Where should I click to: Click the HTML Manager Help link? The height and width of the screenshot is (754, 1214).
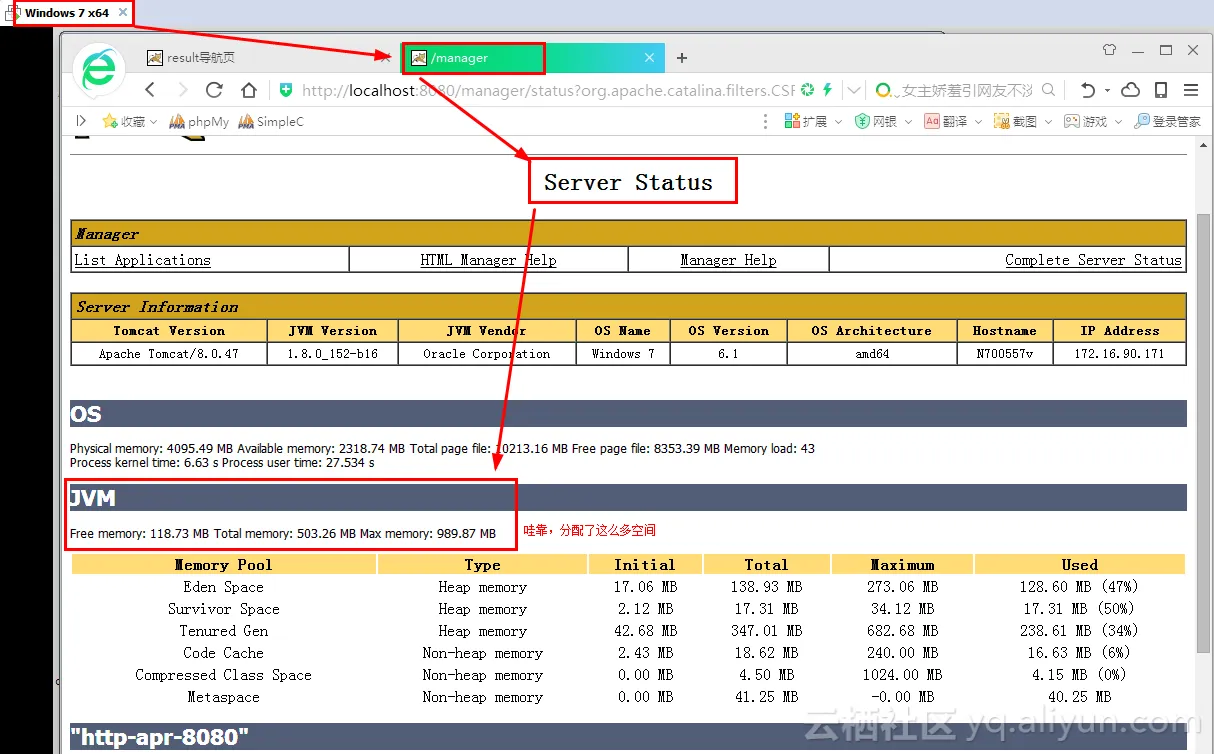pyautogui.click(x=488, y=260)
